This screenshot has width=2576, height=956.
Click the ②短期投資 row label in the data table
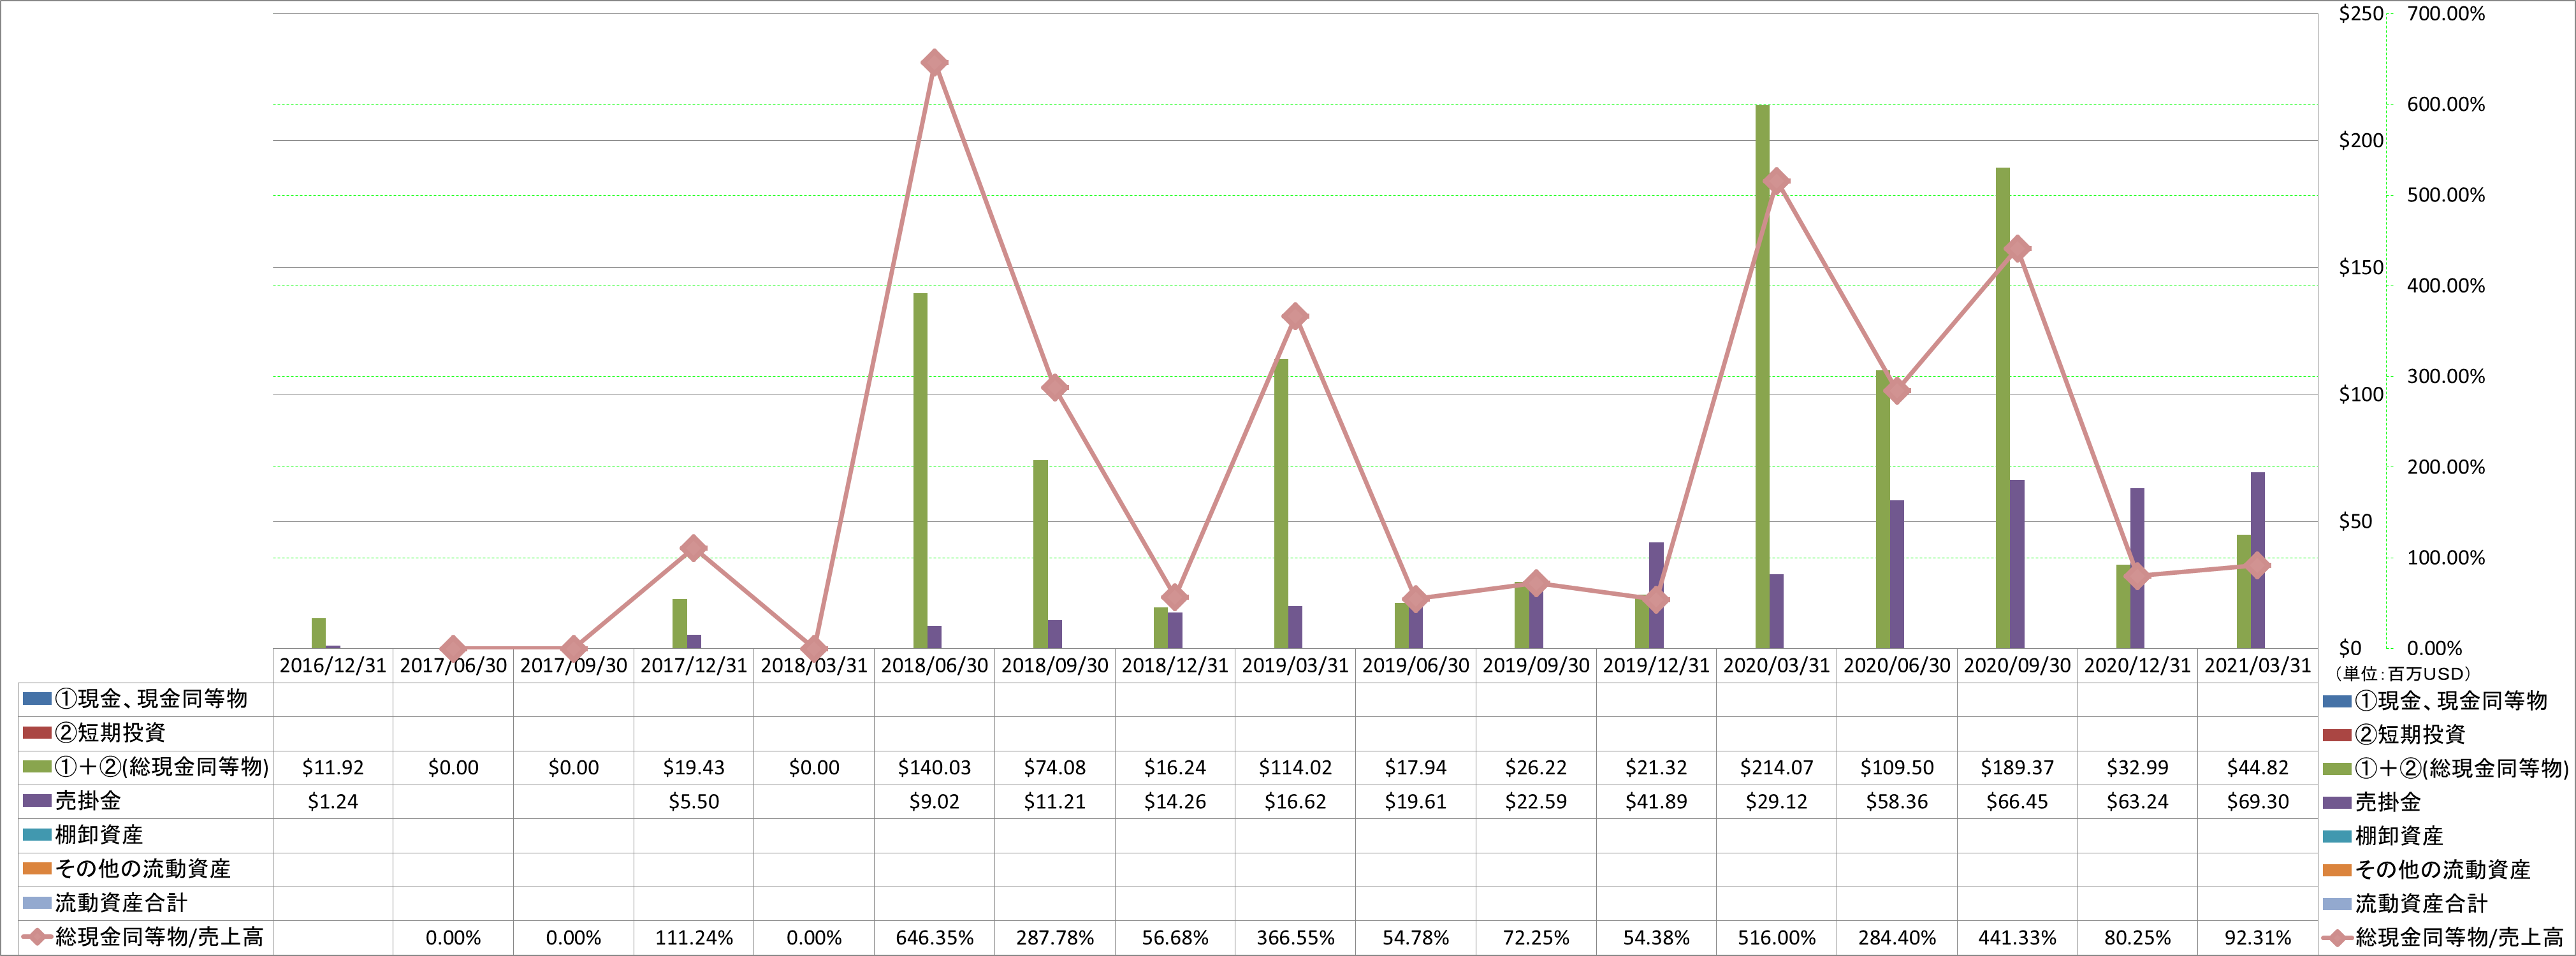[110, 733]
